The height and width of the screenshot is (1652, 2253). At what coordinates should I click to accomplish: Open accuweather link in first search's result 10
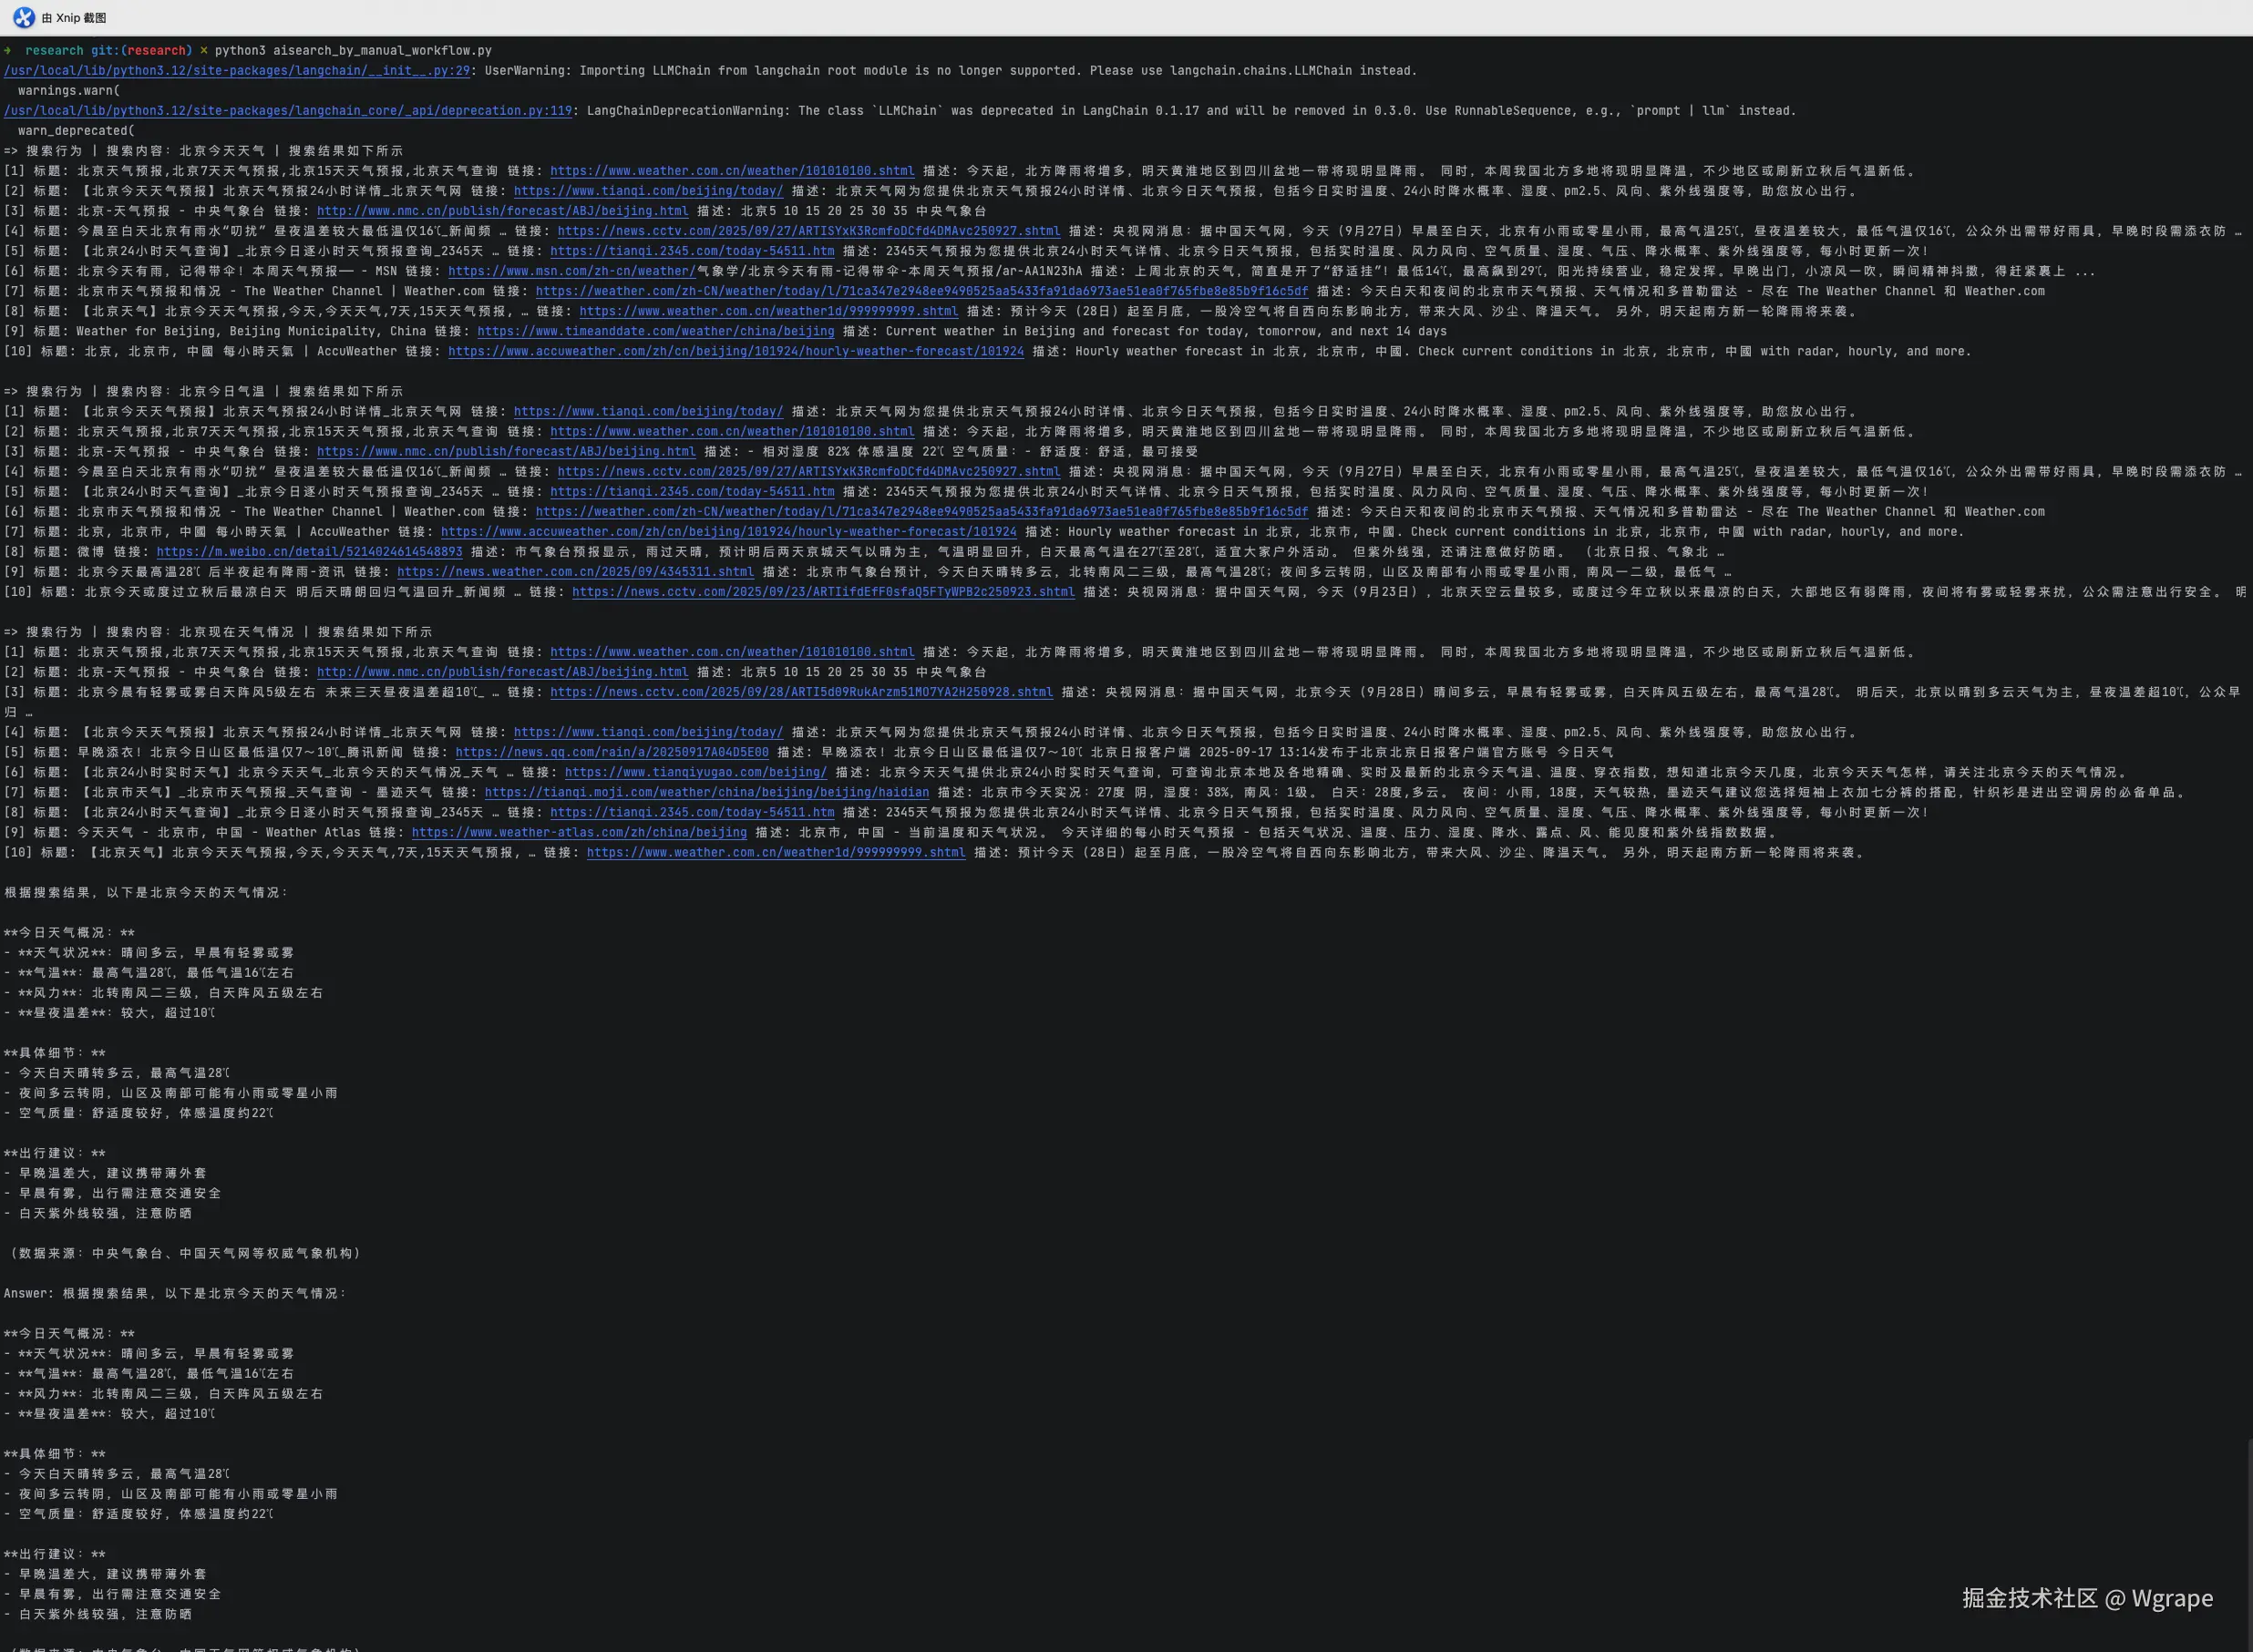point(735,351)
